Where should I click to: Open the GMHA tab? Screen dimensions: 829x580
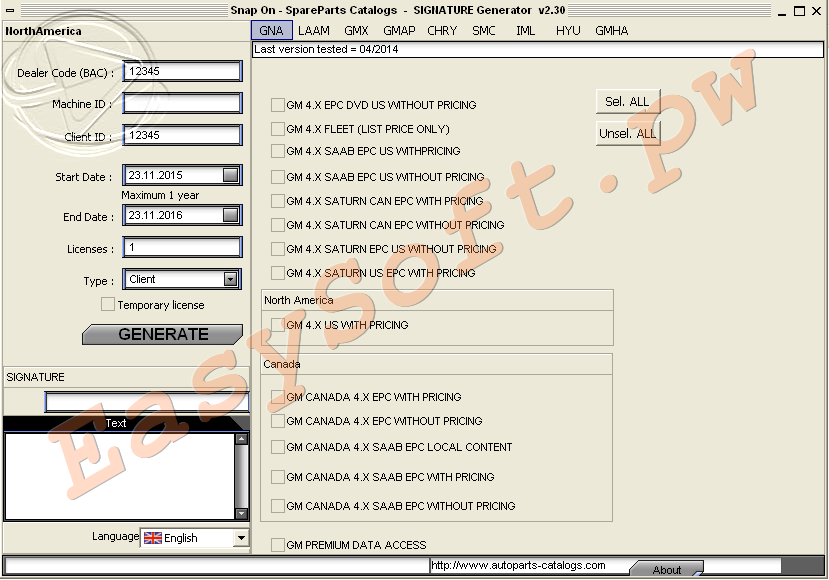pyautogui.click(x=612, y=31)
